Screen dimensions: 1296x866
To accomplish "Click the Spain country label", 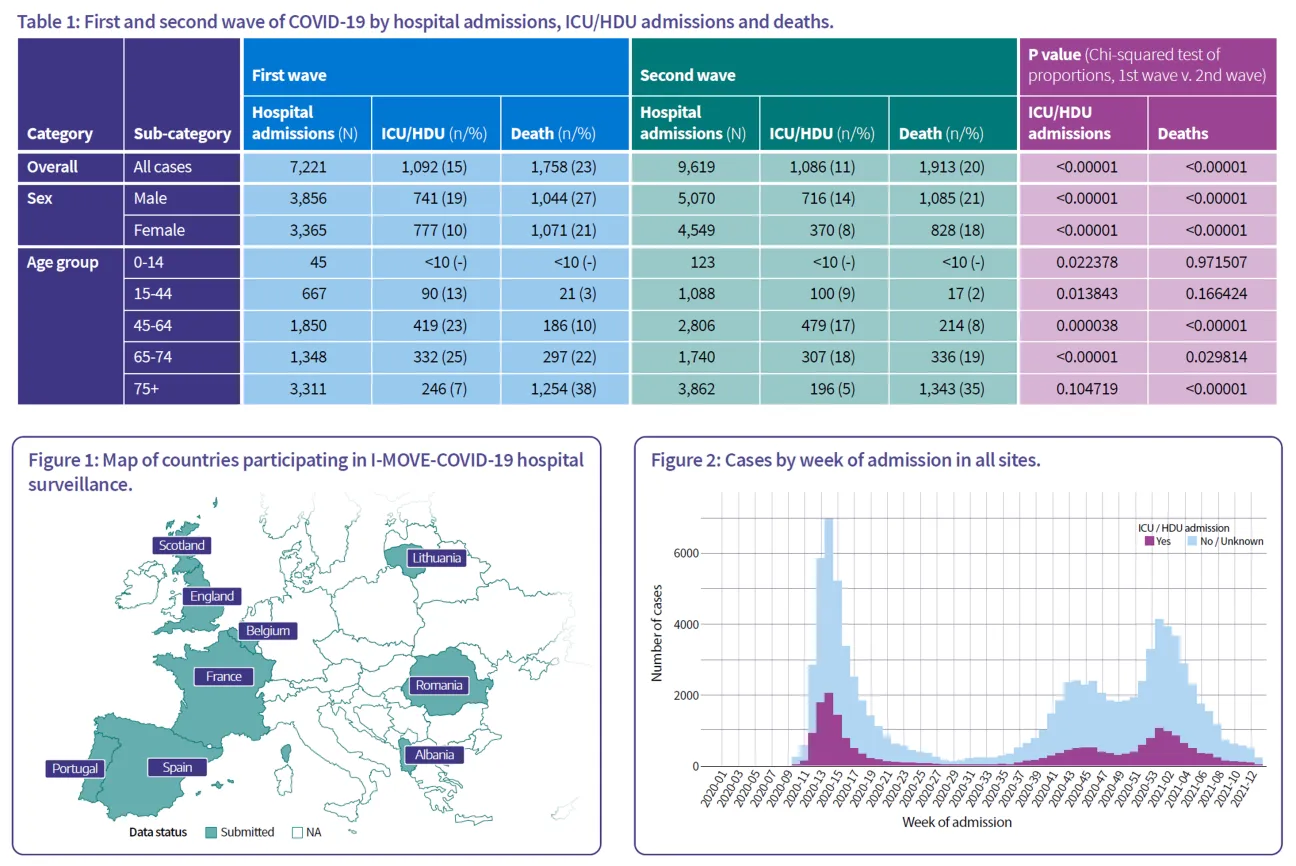I will click(176, 767).
